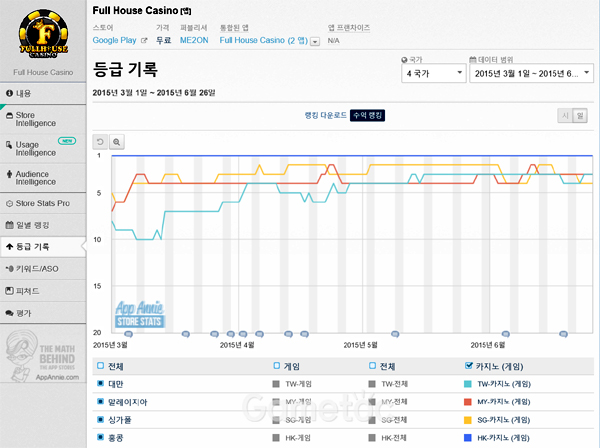Open Store Stats Pro in sidebar
This screenshot has height=448, width=600.
point(40,203)
